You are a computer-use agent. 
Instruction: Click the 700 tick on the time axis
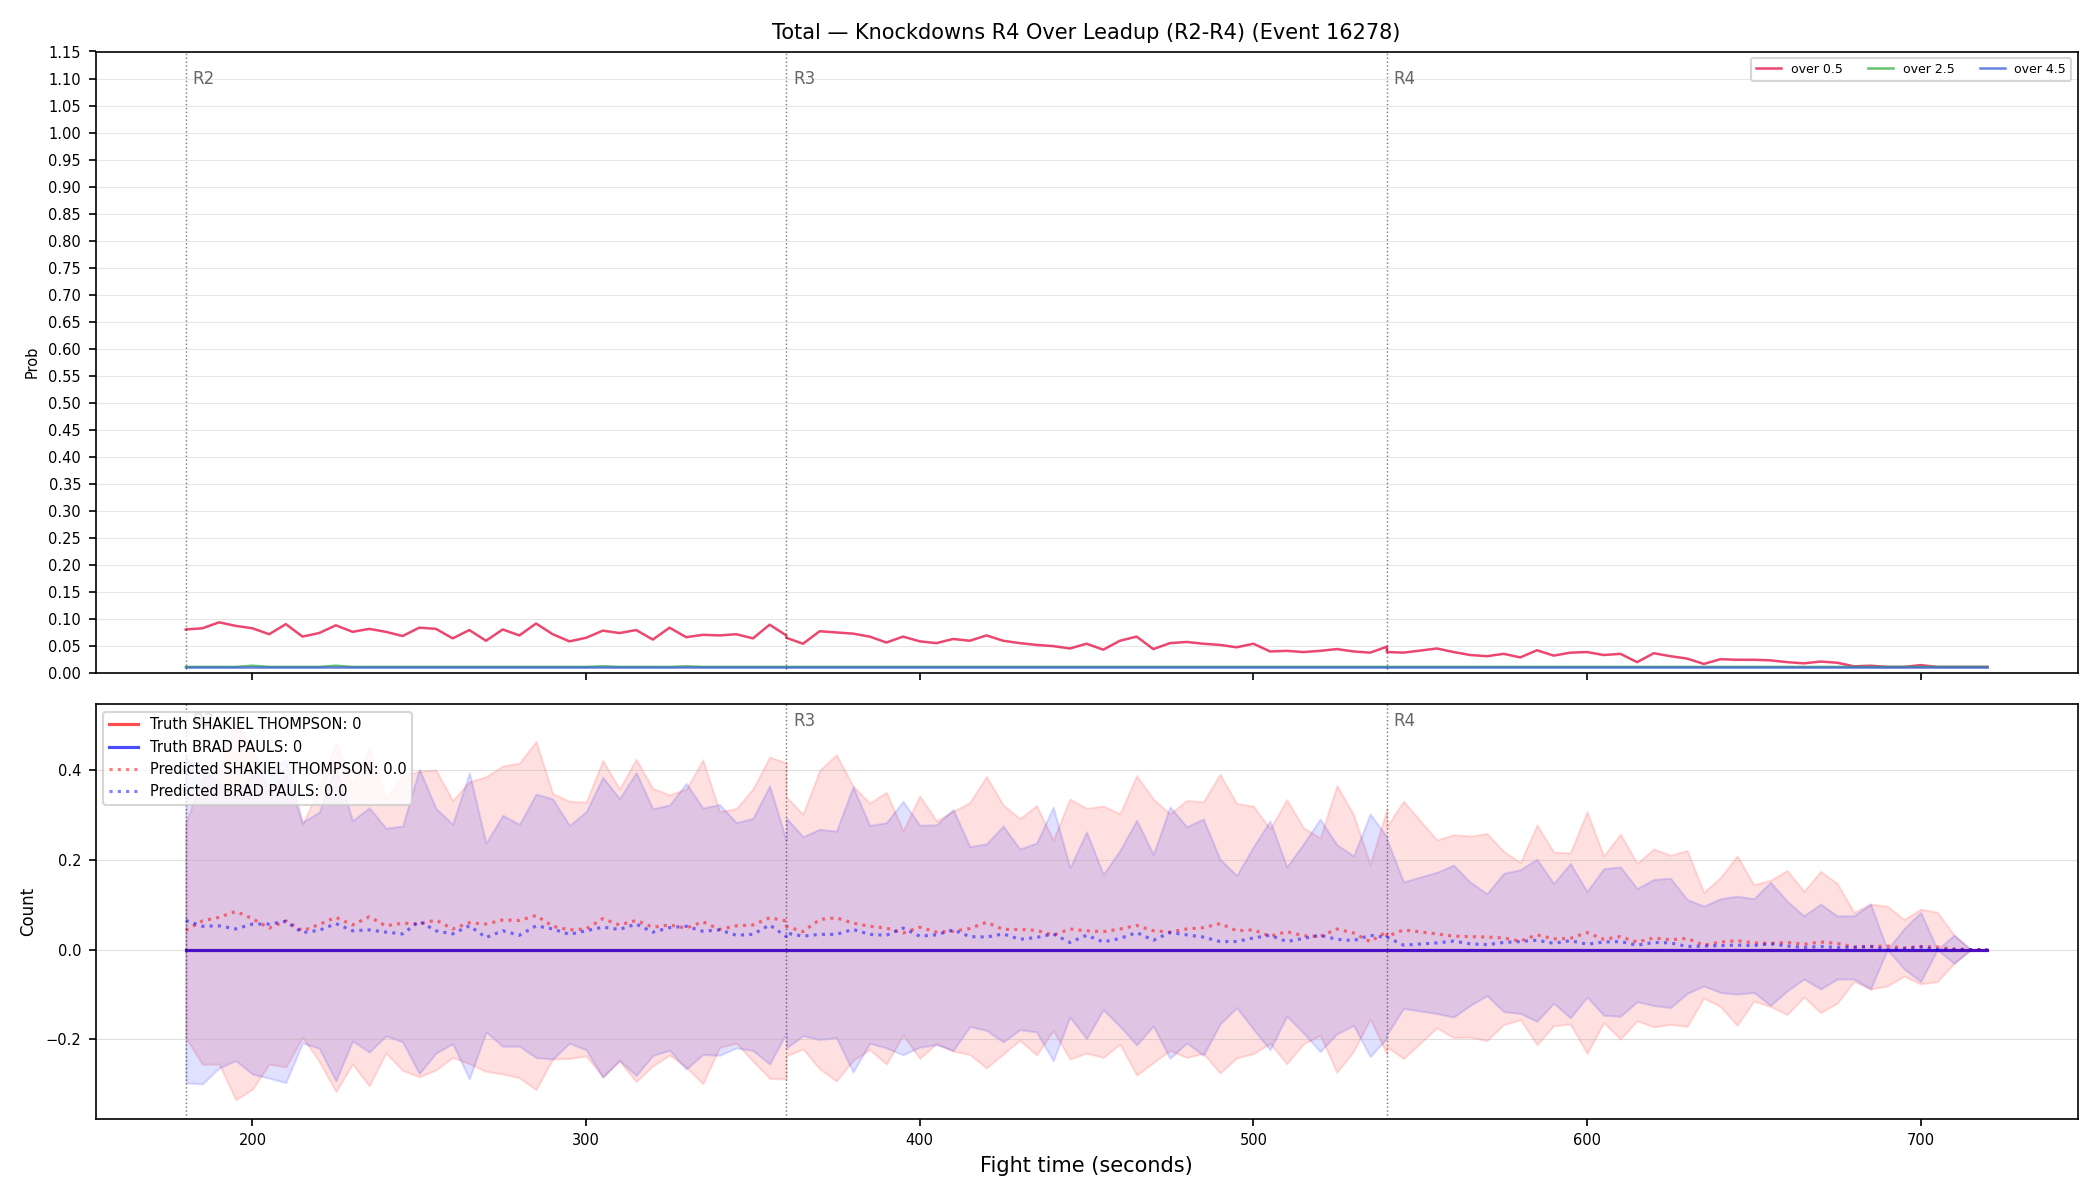[1920, 1139]
